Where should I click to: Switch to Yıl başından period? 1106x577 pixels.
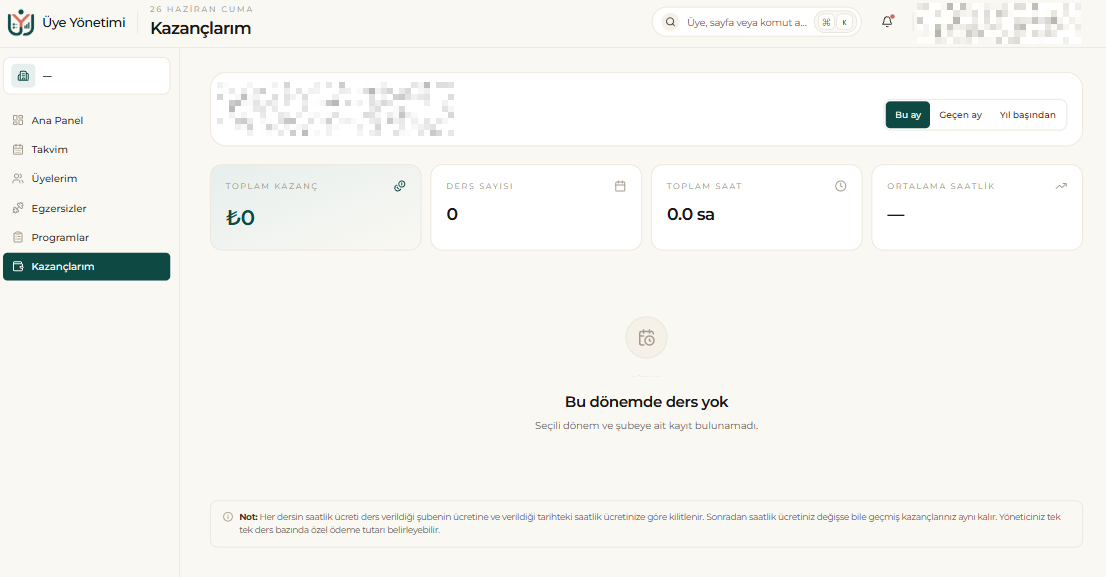[1028, 115]
